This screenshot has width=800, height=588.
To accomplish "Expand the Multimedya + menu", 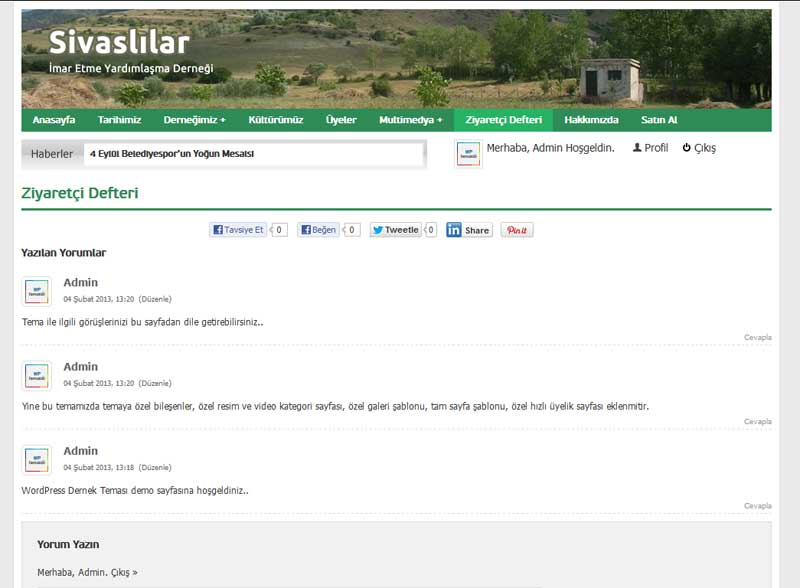I will (411, 120).
